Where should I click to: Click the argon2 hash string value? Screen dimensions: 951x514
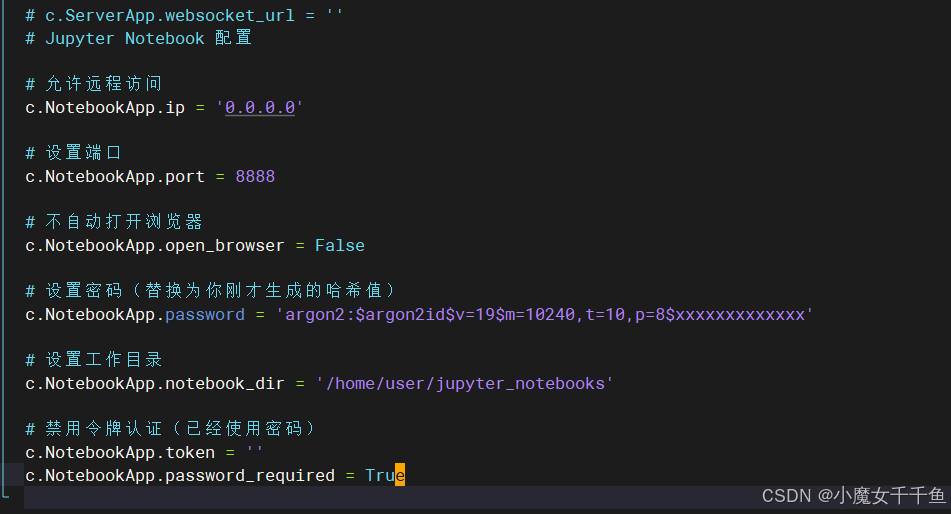tap(544, 314)
